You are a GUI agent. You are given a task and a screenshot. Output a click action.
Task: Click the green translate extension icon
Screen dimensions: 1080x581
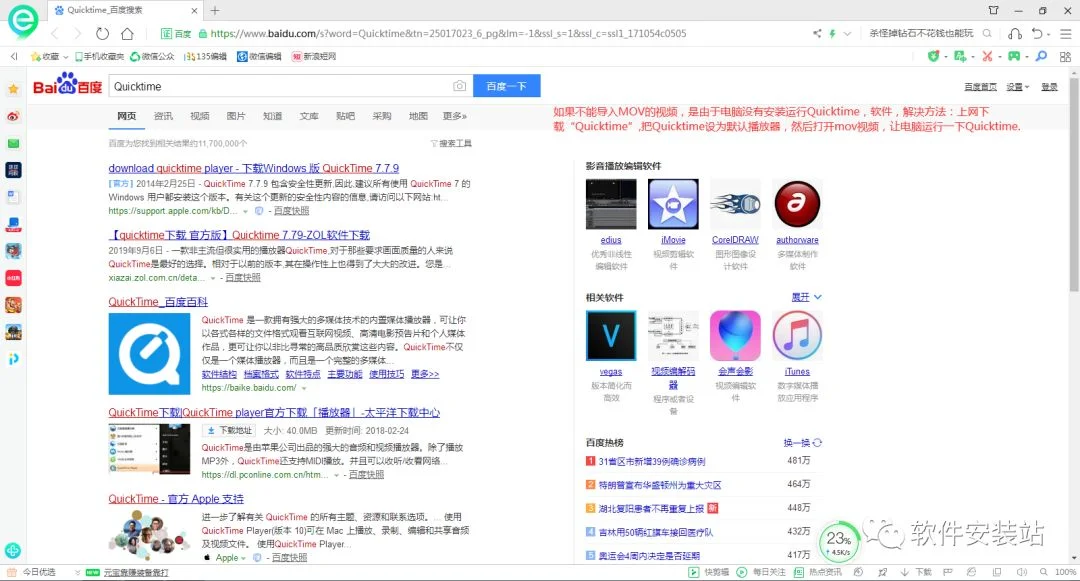959,56
